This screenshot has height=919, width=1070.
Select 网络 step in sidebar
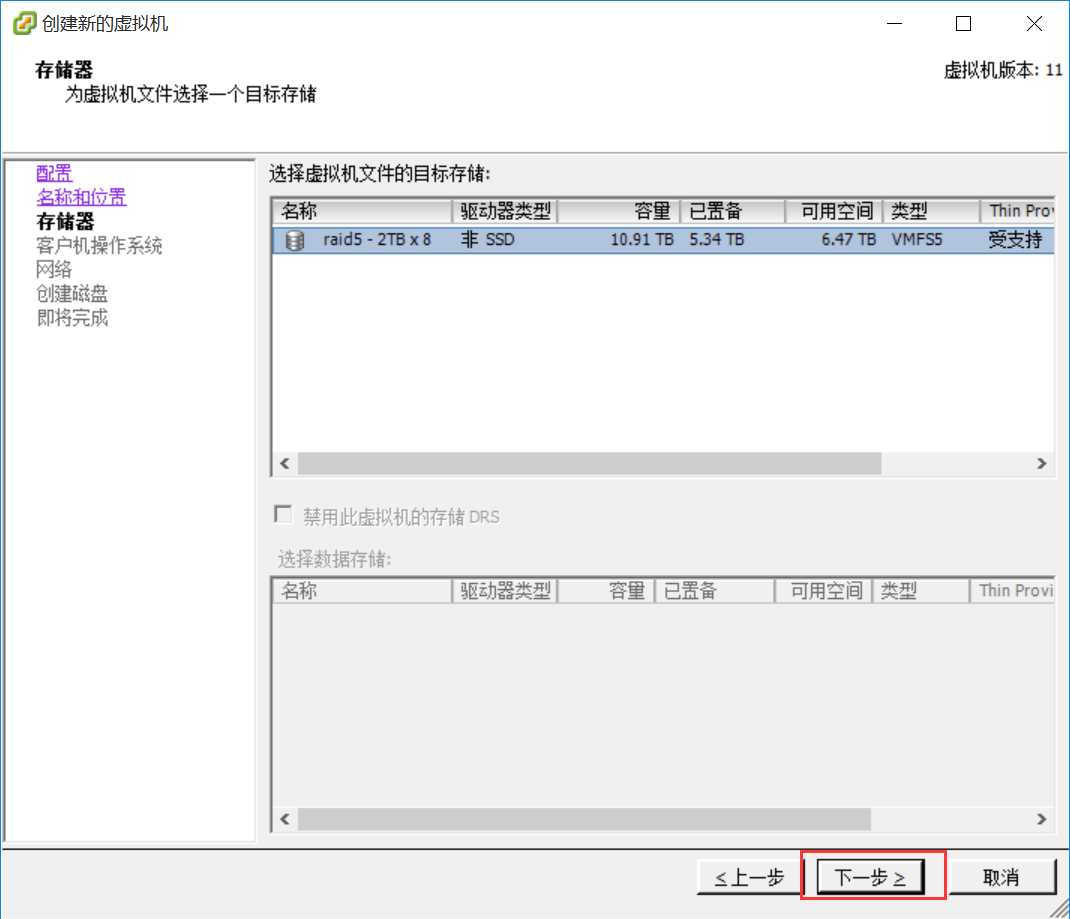[54, 269]
